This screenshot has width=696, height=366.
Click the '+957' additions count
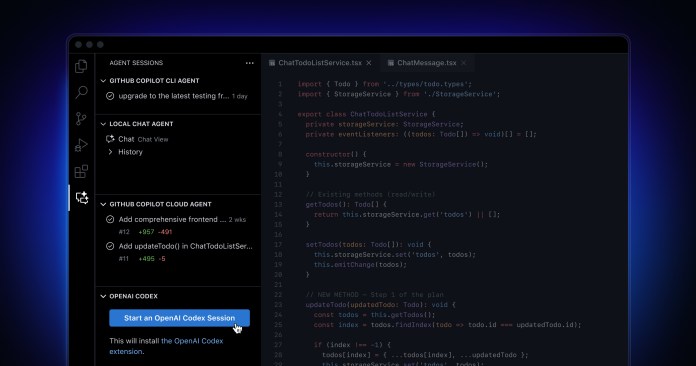(x=146, y=232)
